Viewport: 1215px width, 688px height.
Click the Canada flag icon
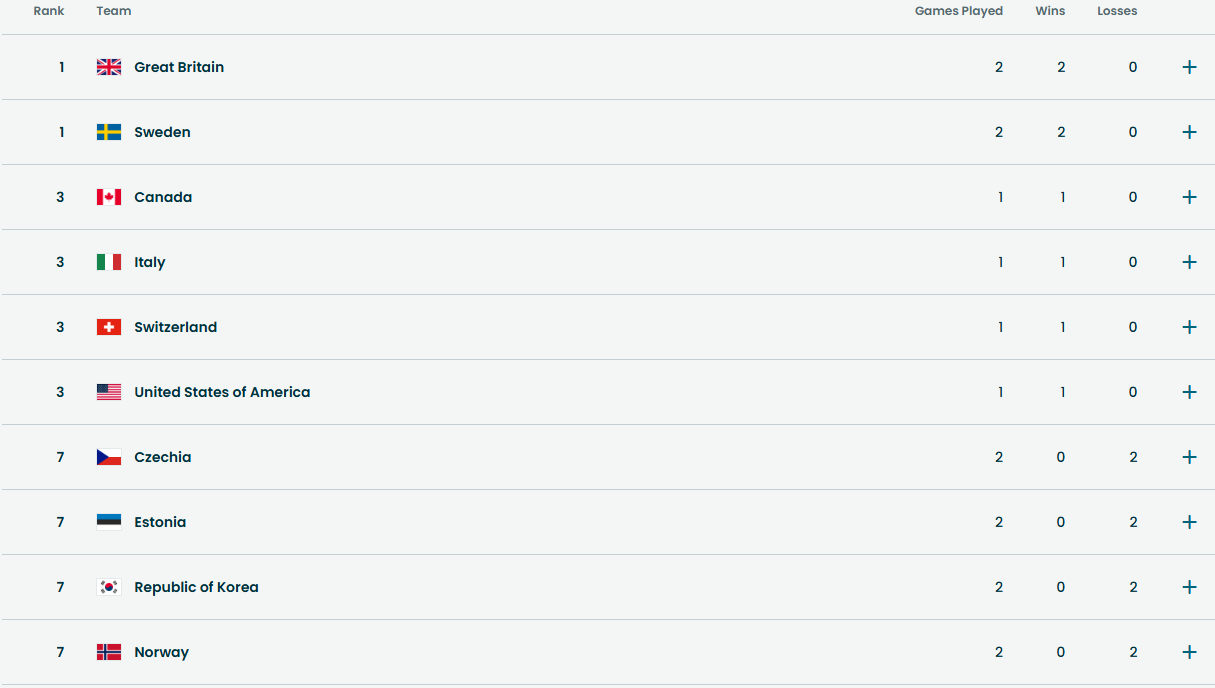(109, 197)
